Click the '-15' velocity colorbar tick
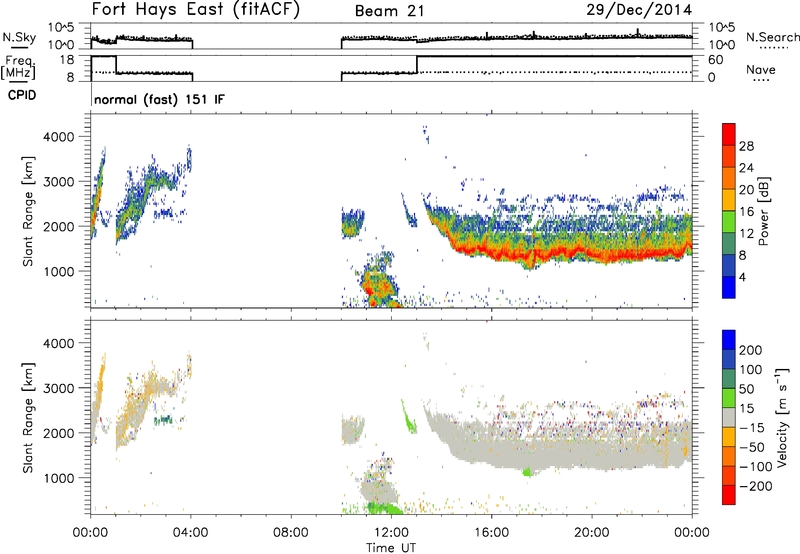Image resolution: width=800 pixels, height=554 pixels. (x=752, y=427)
